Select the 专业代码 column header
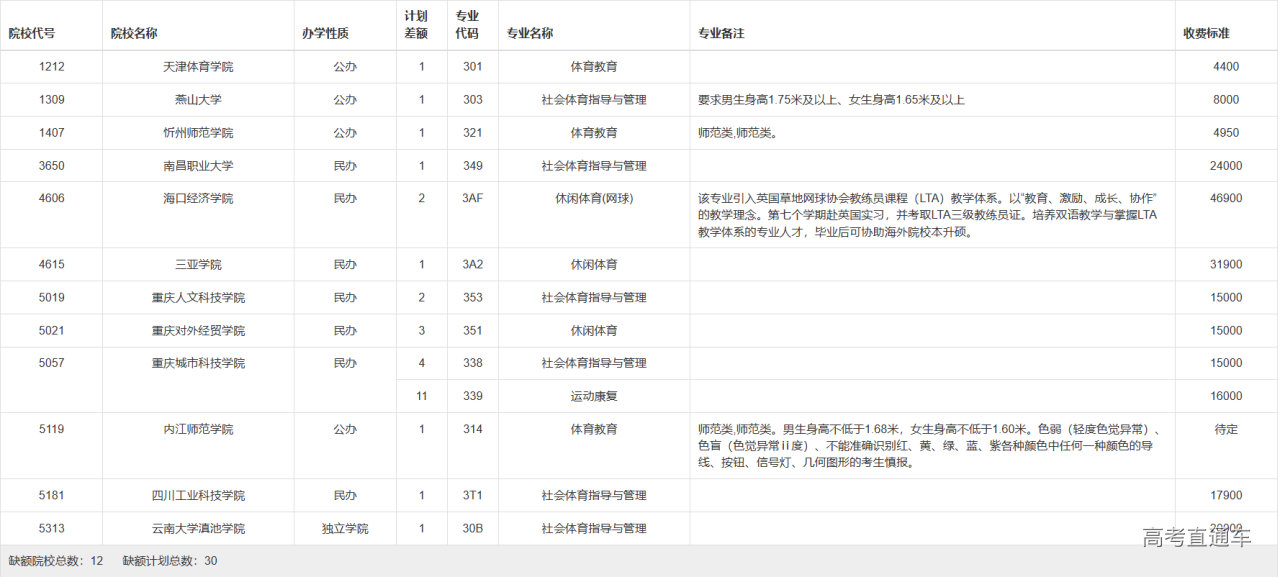The image size is (1280, 577). tap(467, 25)
